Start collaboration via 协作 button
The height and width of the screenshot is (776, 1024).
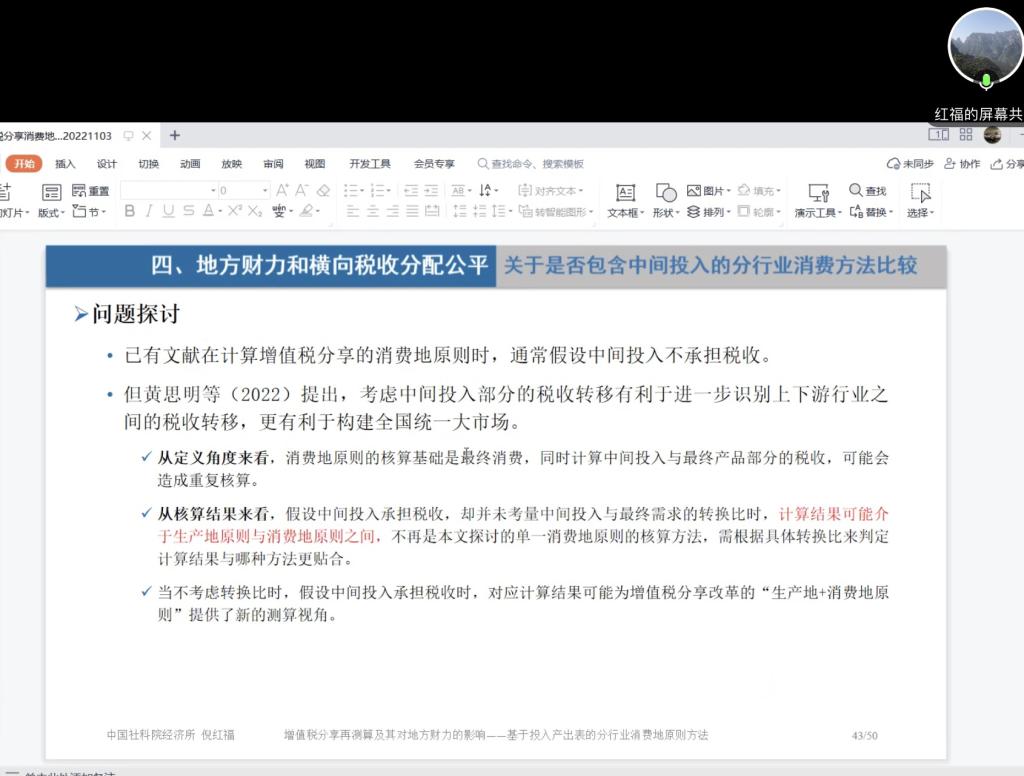963,163
